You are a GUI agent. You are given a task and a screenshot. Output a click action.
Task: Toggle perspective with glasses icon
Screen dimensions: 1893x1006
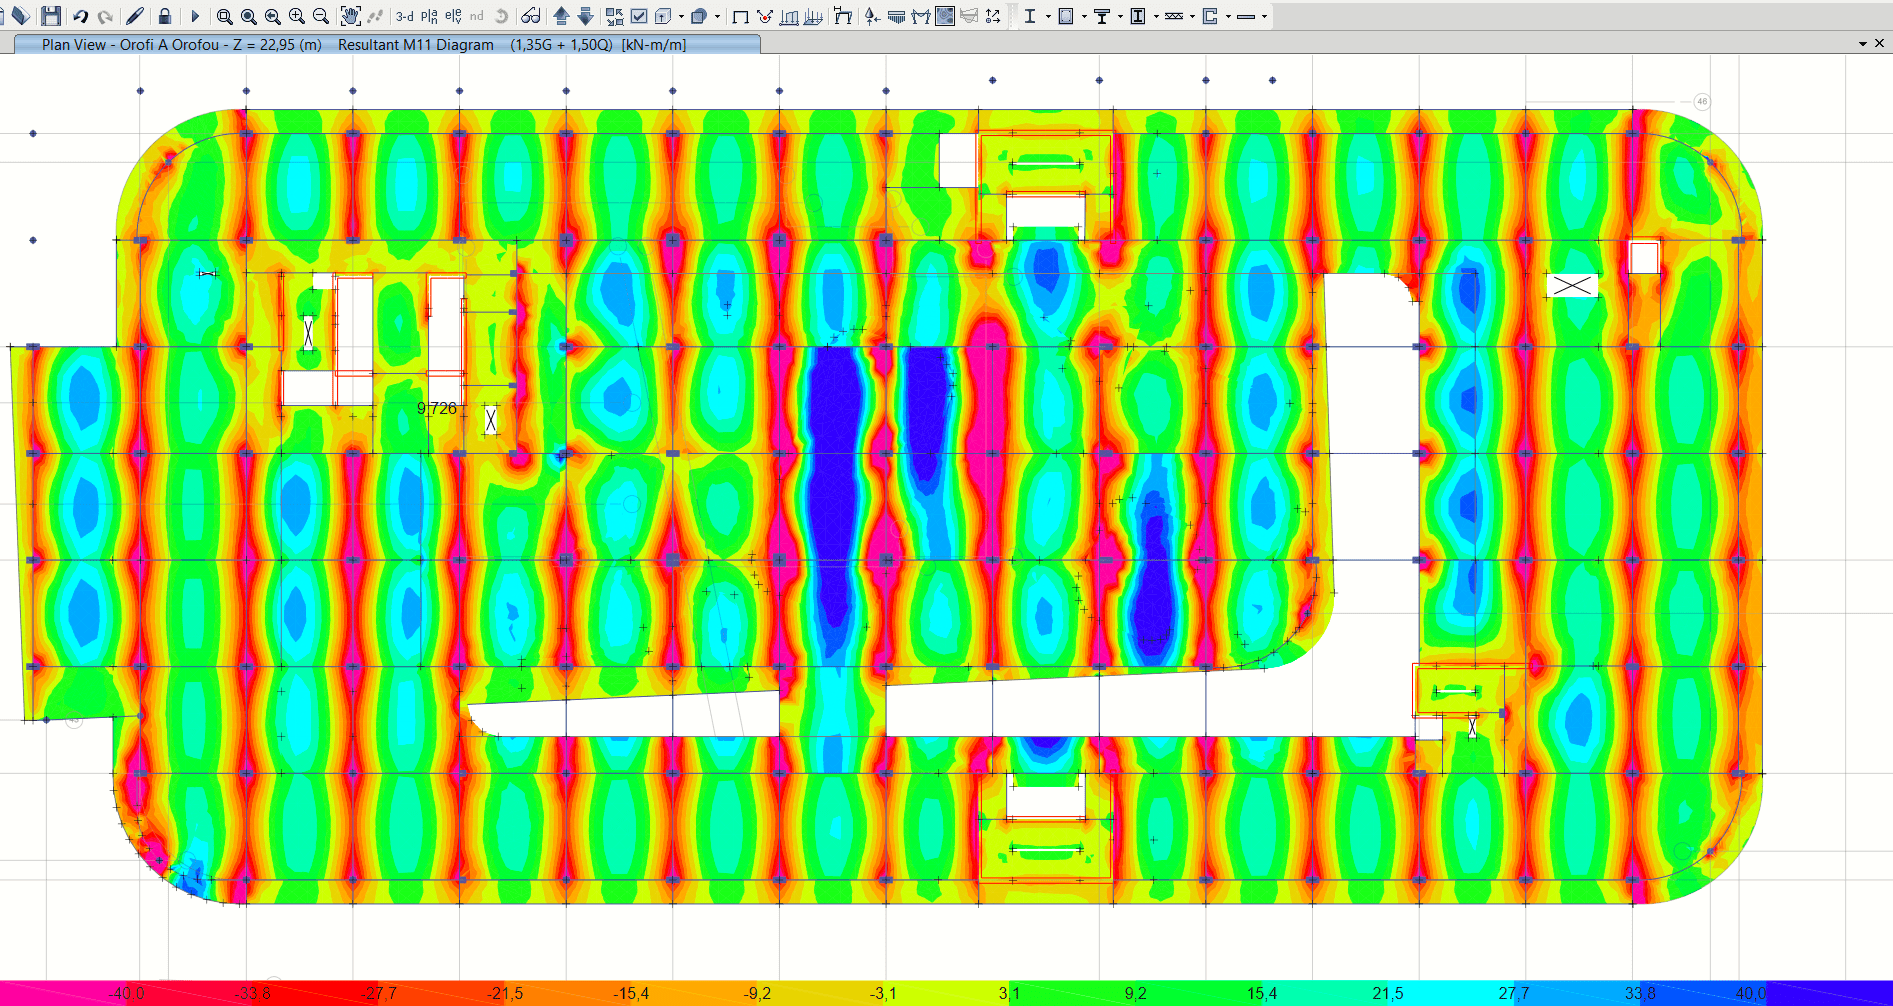[531, 16]
